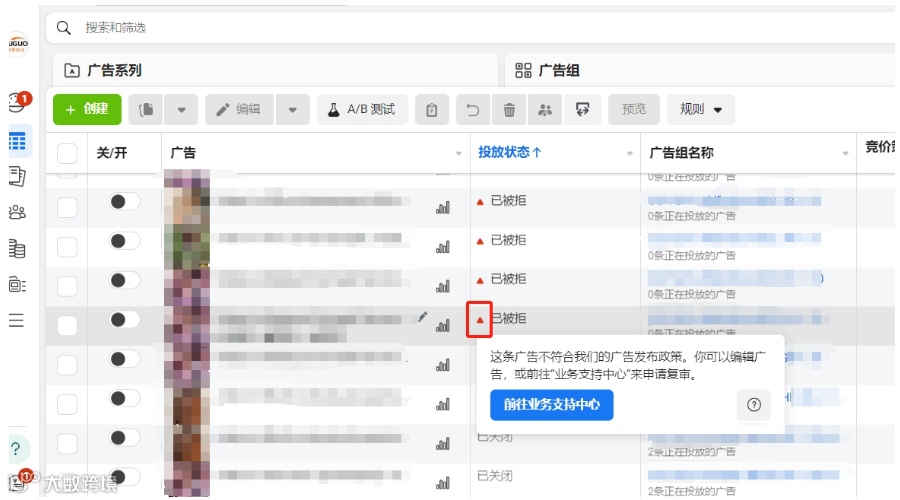This screenshot has width=900, height=500.
Task: Open the ads reporting document sidebar icon
Action: [17, 176]
